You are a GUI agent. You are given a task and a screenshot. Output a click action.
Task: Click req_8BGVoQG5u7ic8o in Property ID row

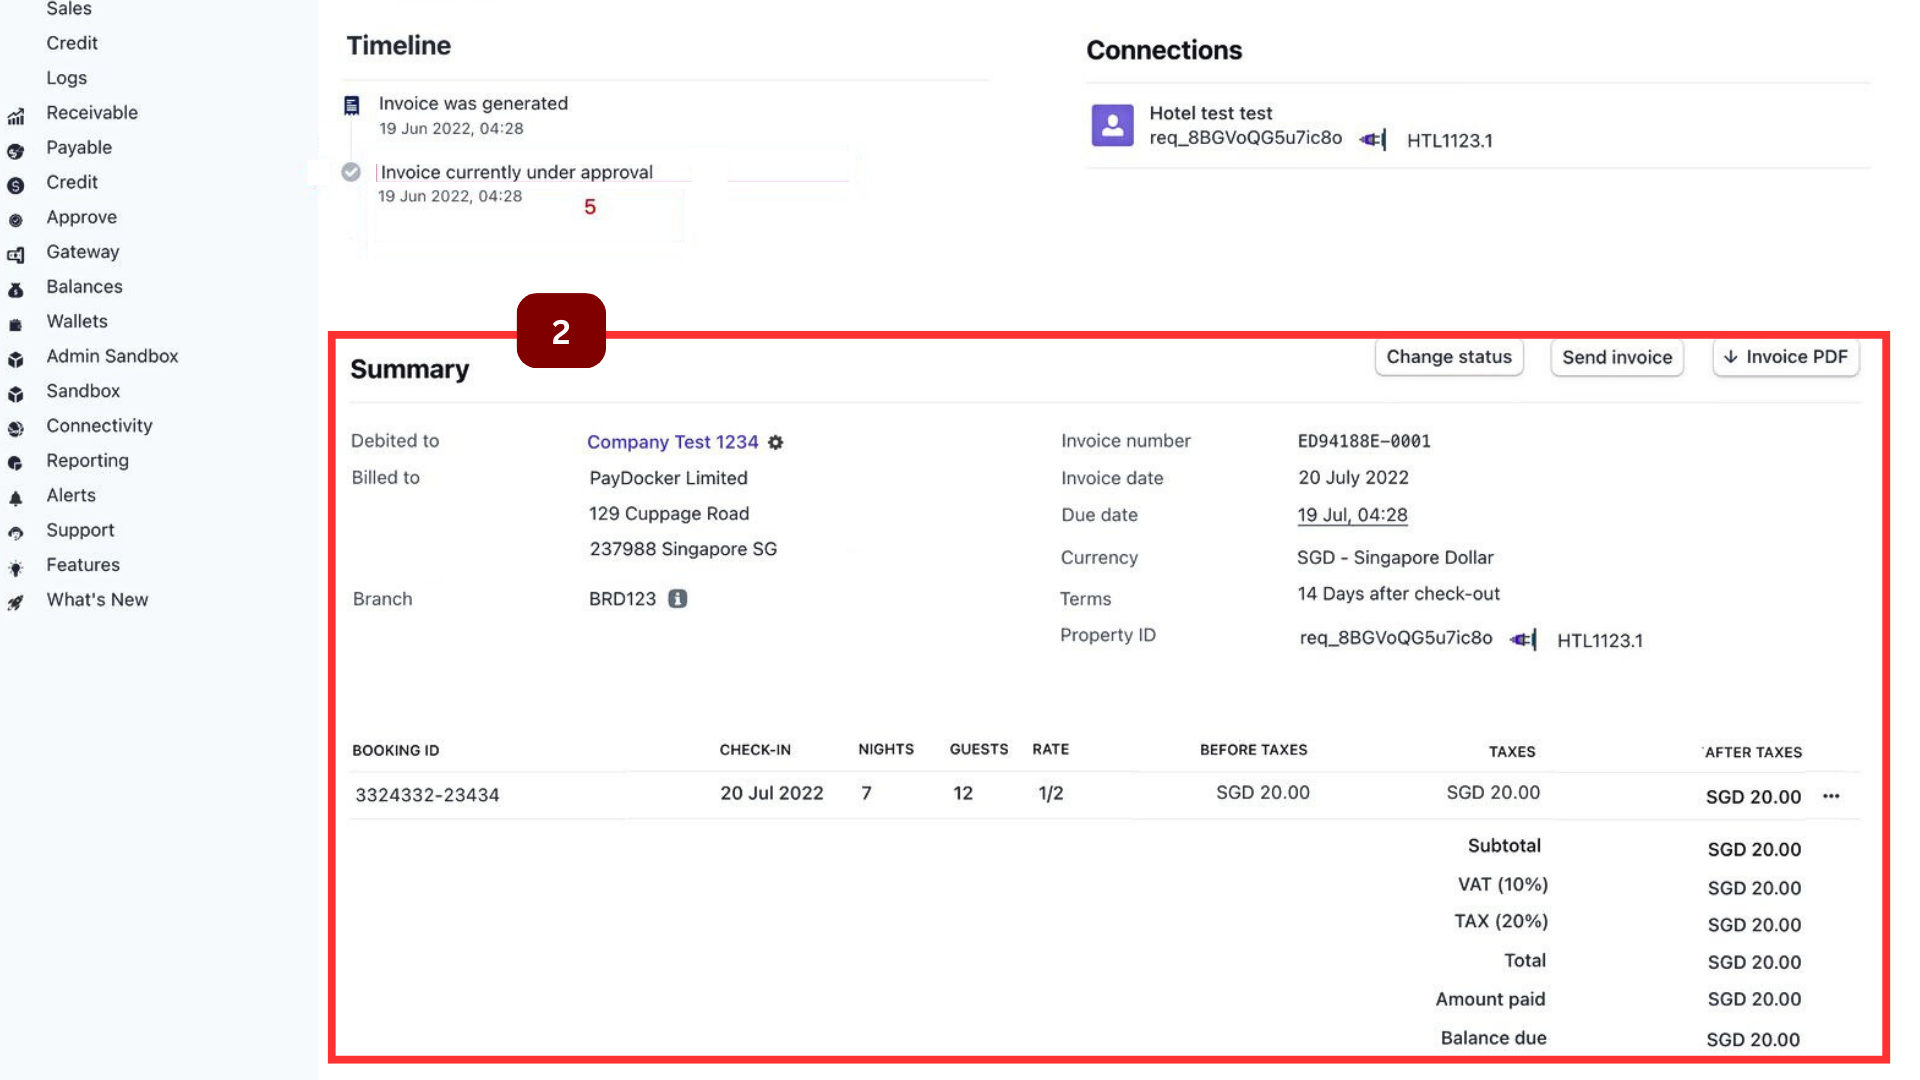[1396, 638]
